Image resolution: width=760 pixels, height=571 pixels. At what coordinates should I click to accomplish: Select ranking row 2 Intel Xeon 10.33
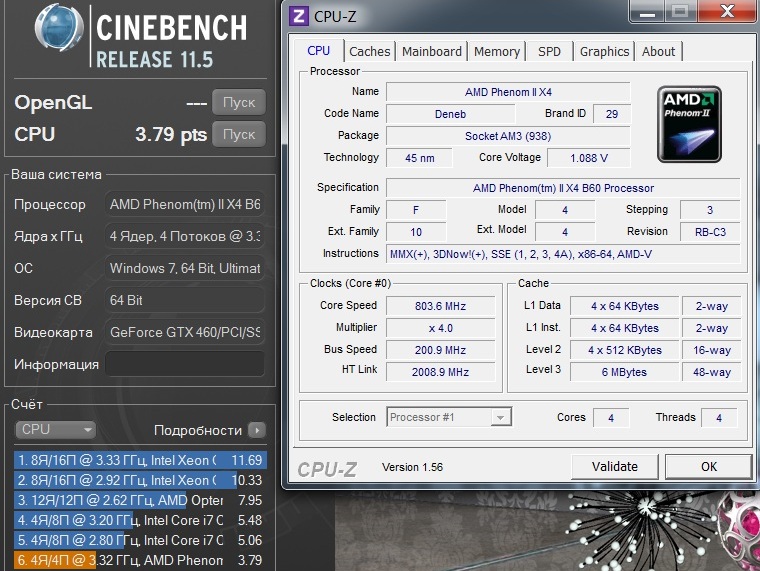(x=140, y=480)
